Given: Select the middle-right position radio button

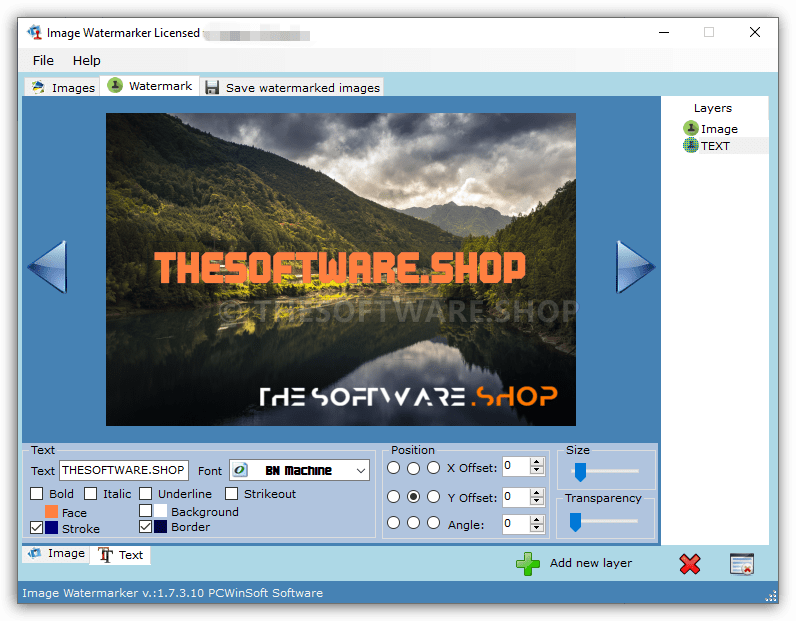Looking at the screenshot, I should 434,497.
